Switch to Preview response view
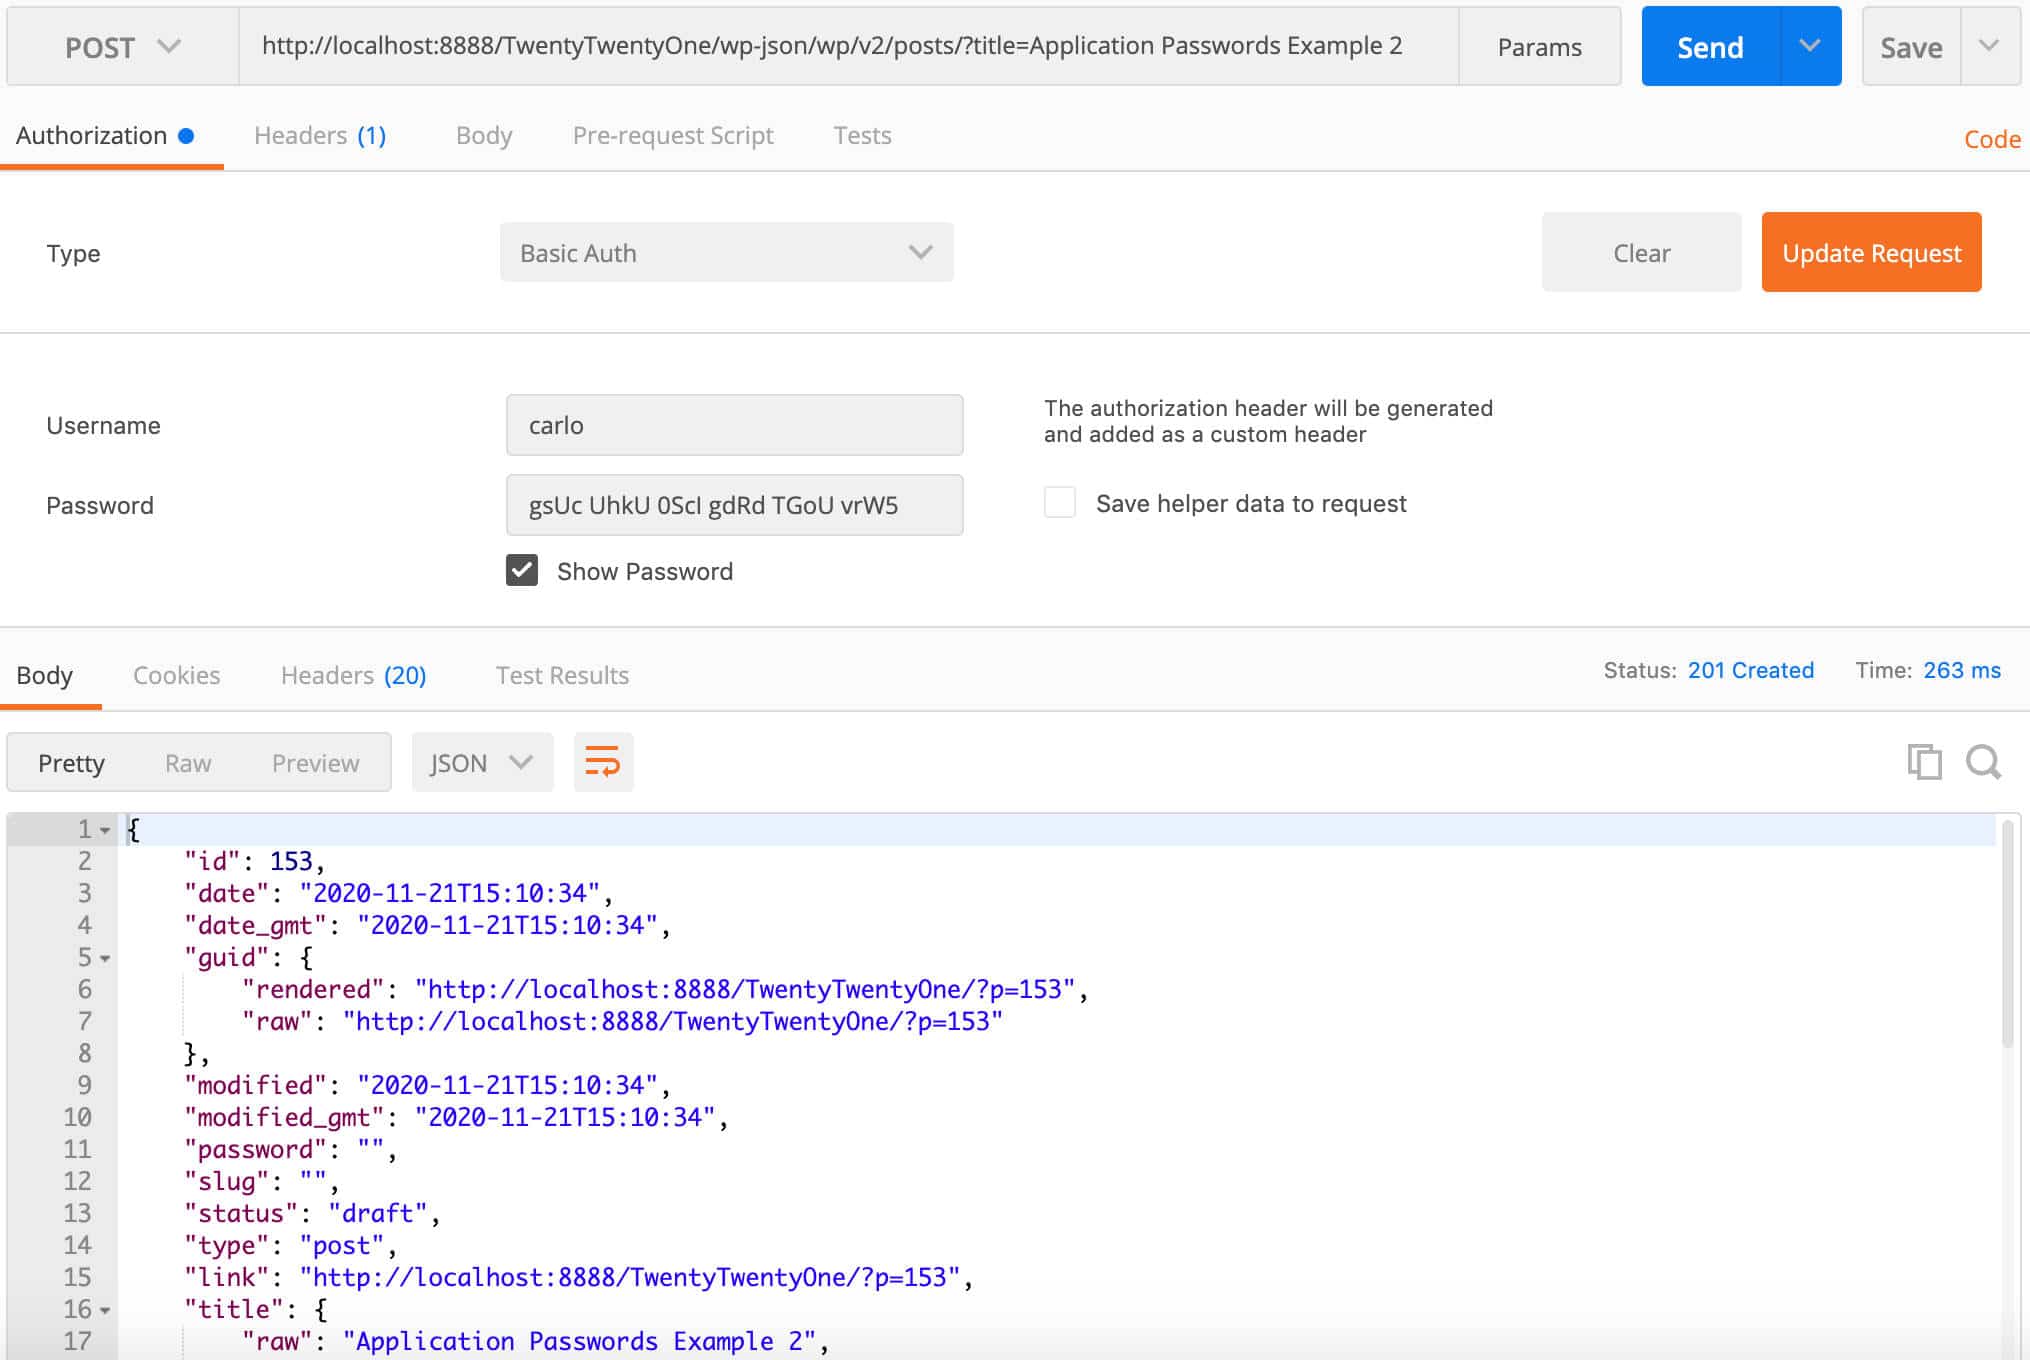Viewport: 2030px width, 1360px height. tap(315, 762)
